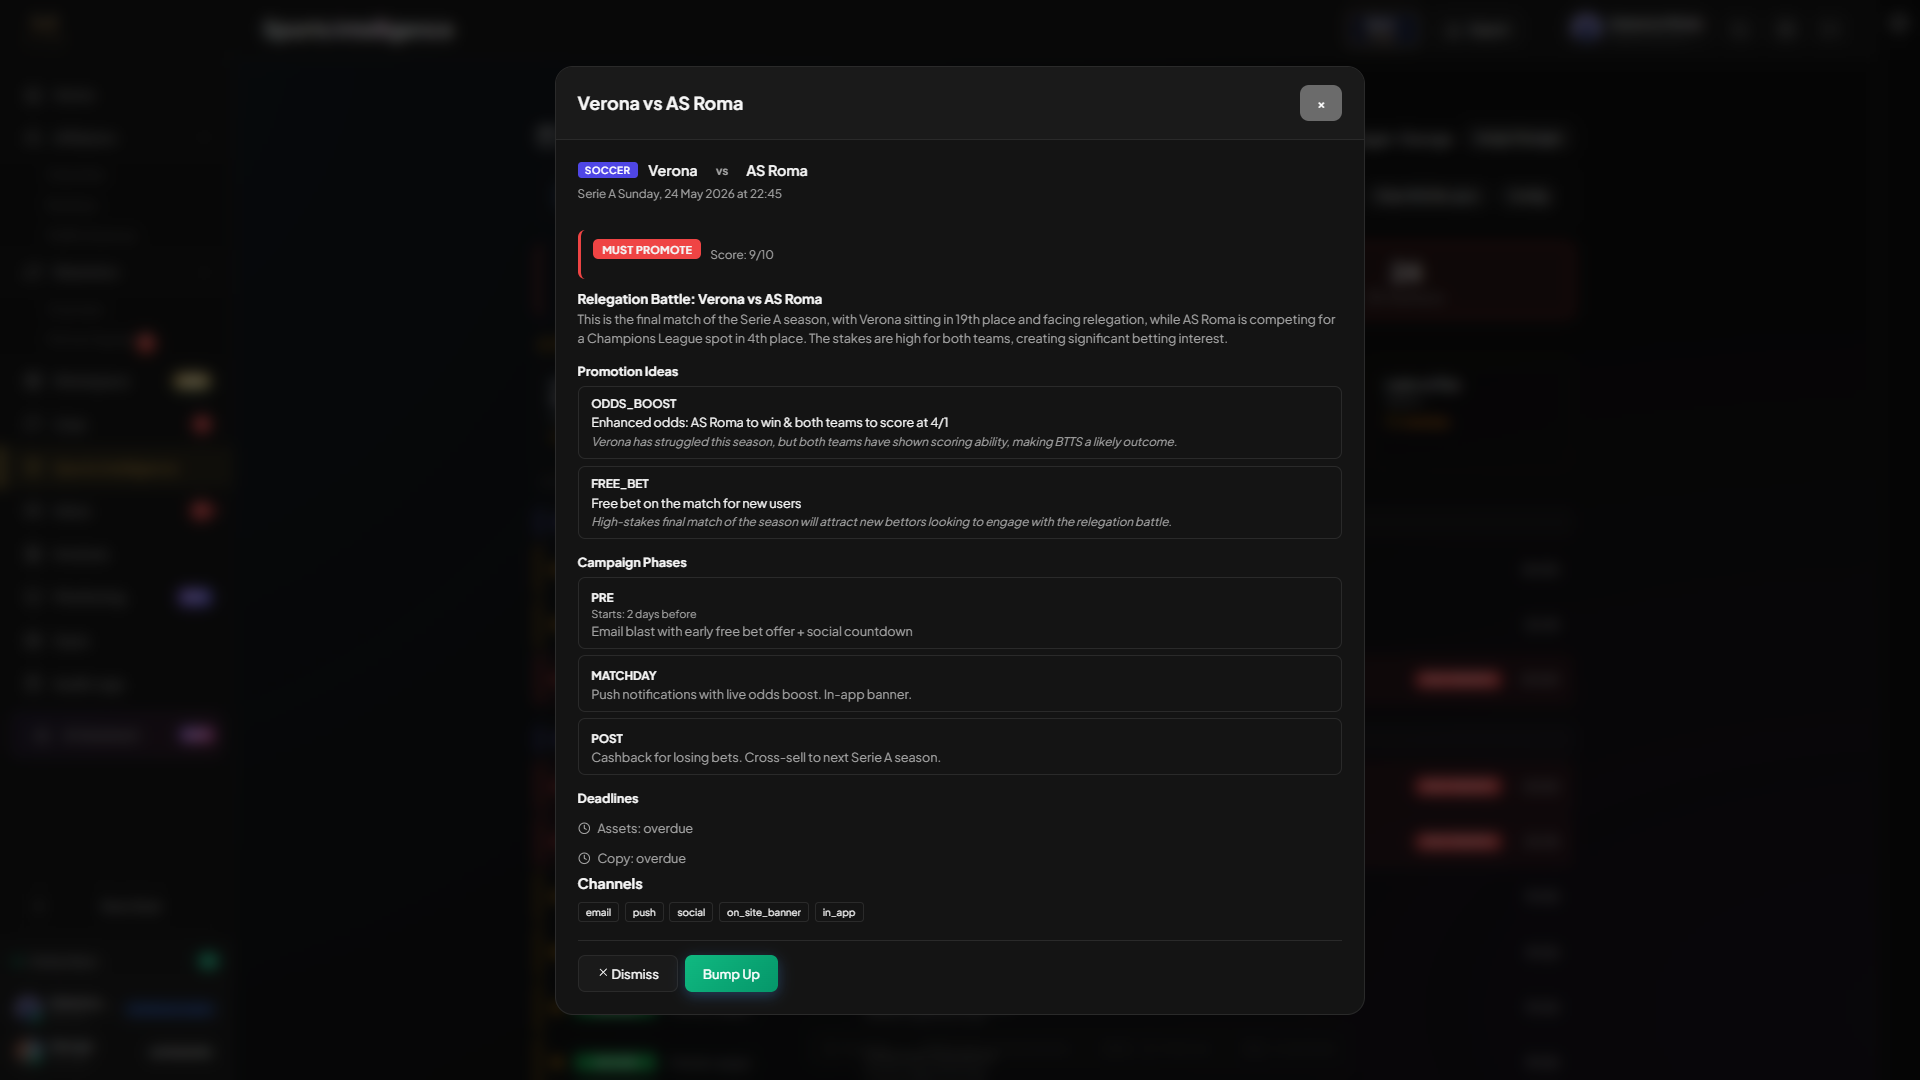Open the ODDS_BOOST promotion idea card
This screenshot has height=1080, width=1920.
(960, 423)
